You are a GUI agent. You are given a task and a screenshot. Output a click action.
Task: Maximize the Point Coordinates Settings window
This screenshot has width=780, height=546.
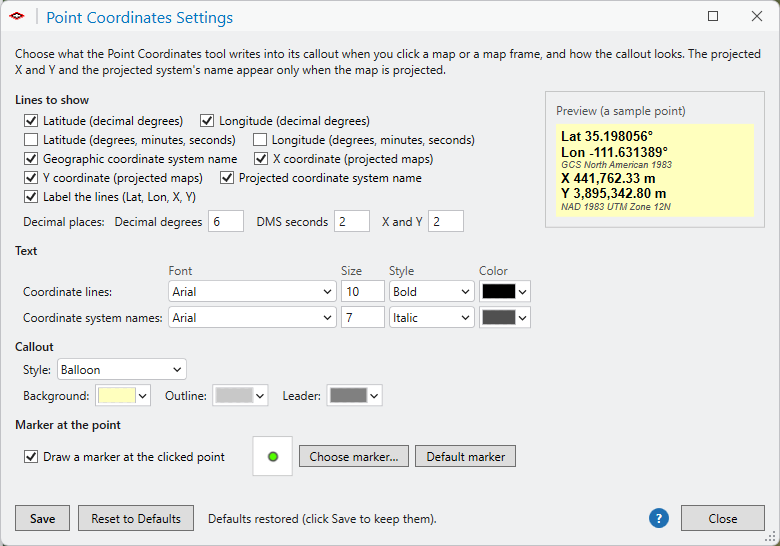tap(713, 16)
